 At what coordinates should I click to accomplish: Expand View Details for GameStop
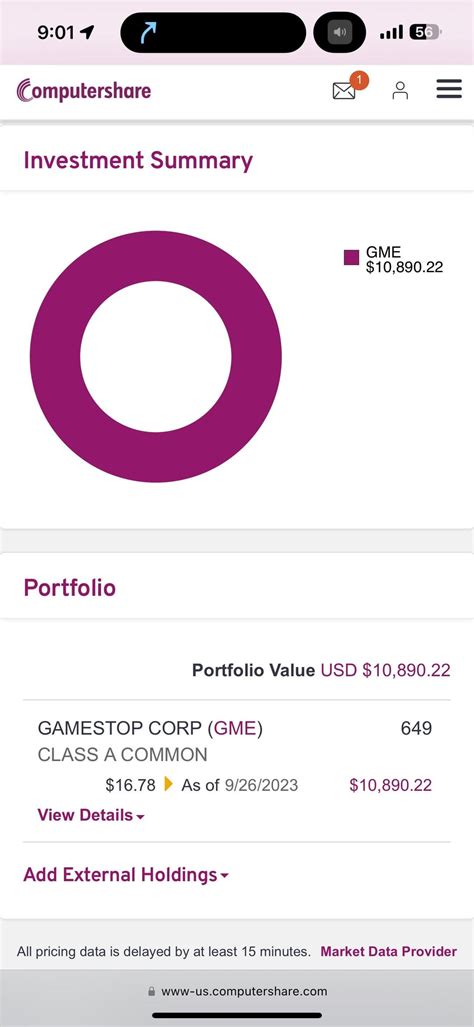pos(91,815)
